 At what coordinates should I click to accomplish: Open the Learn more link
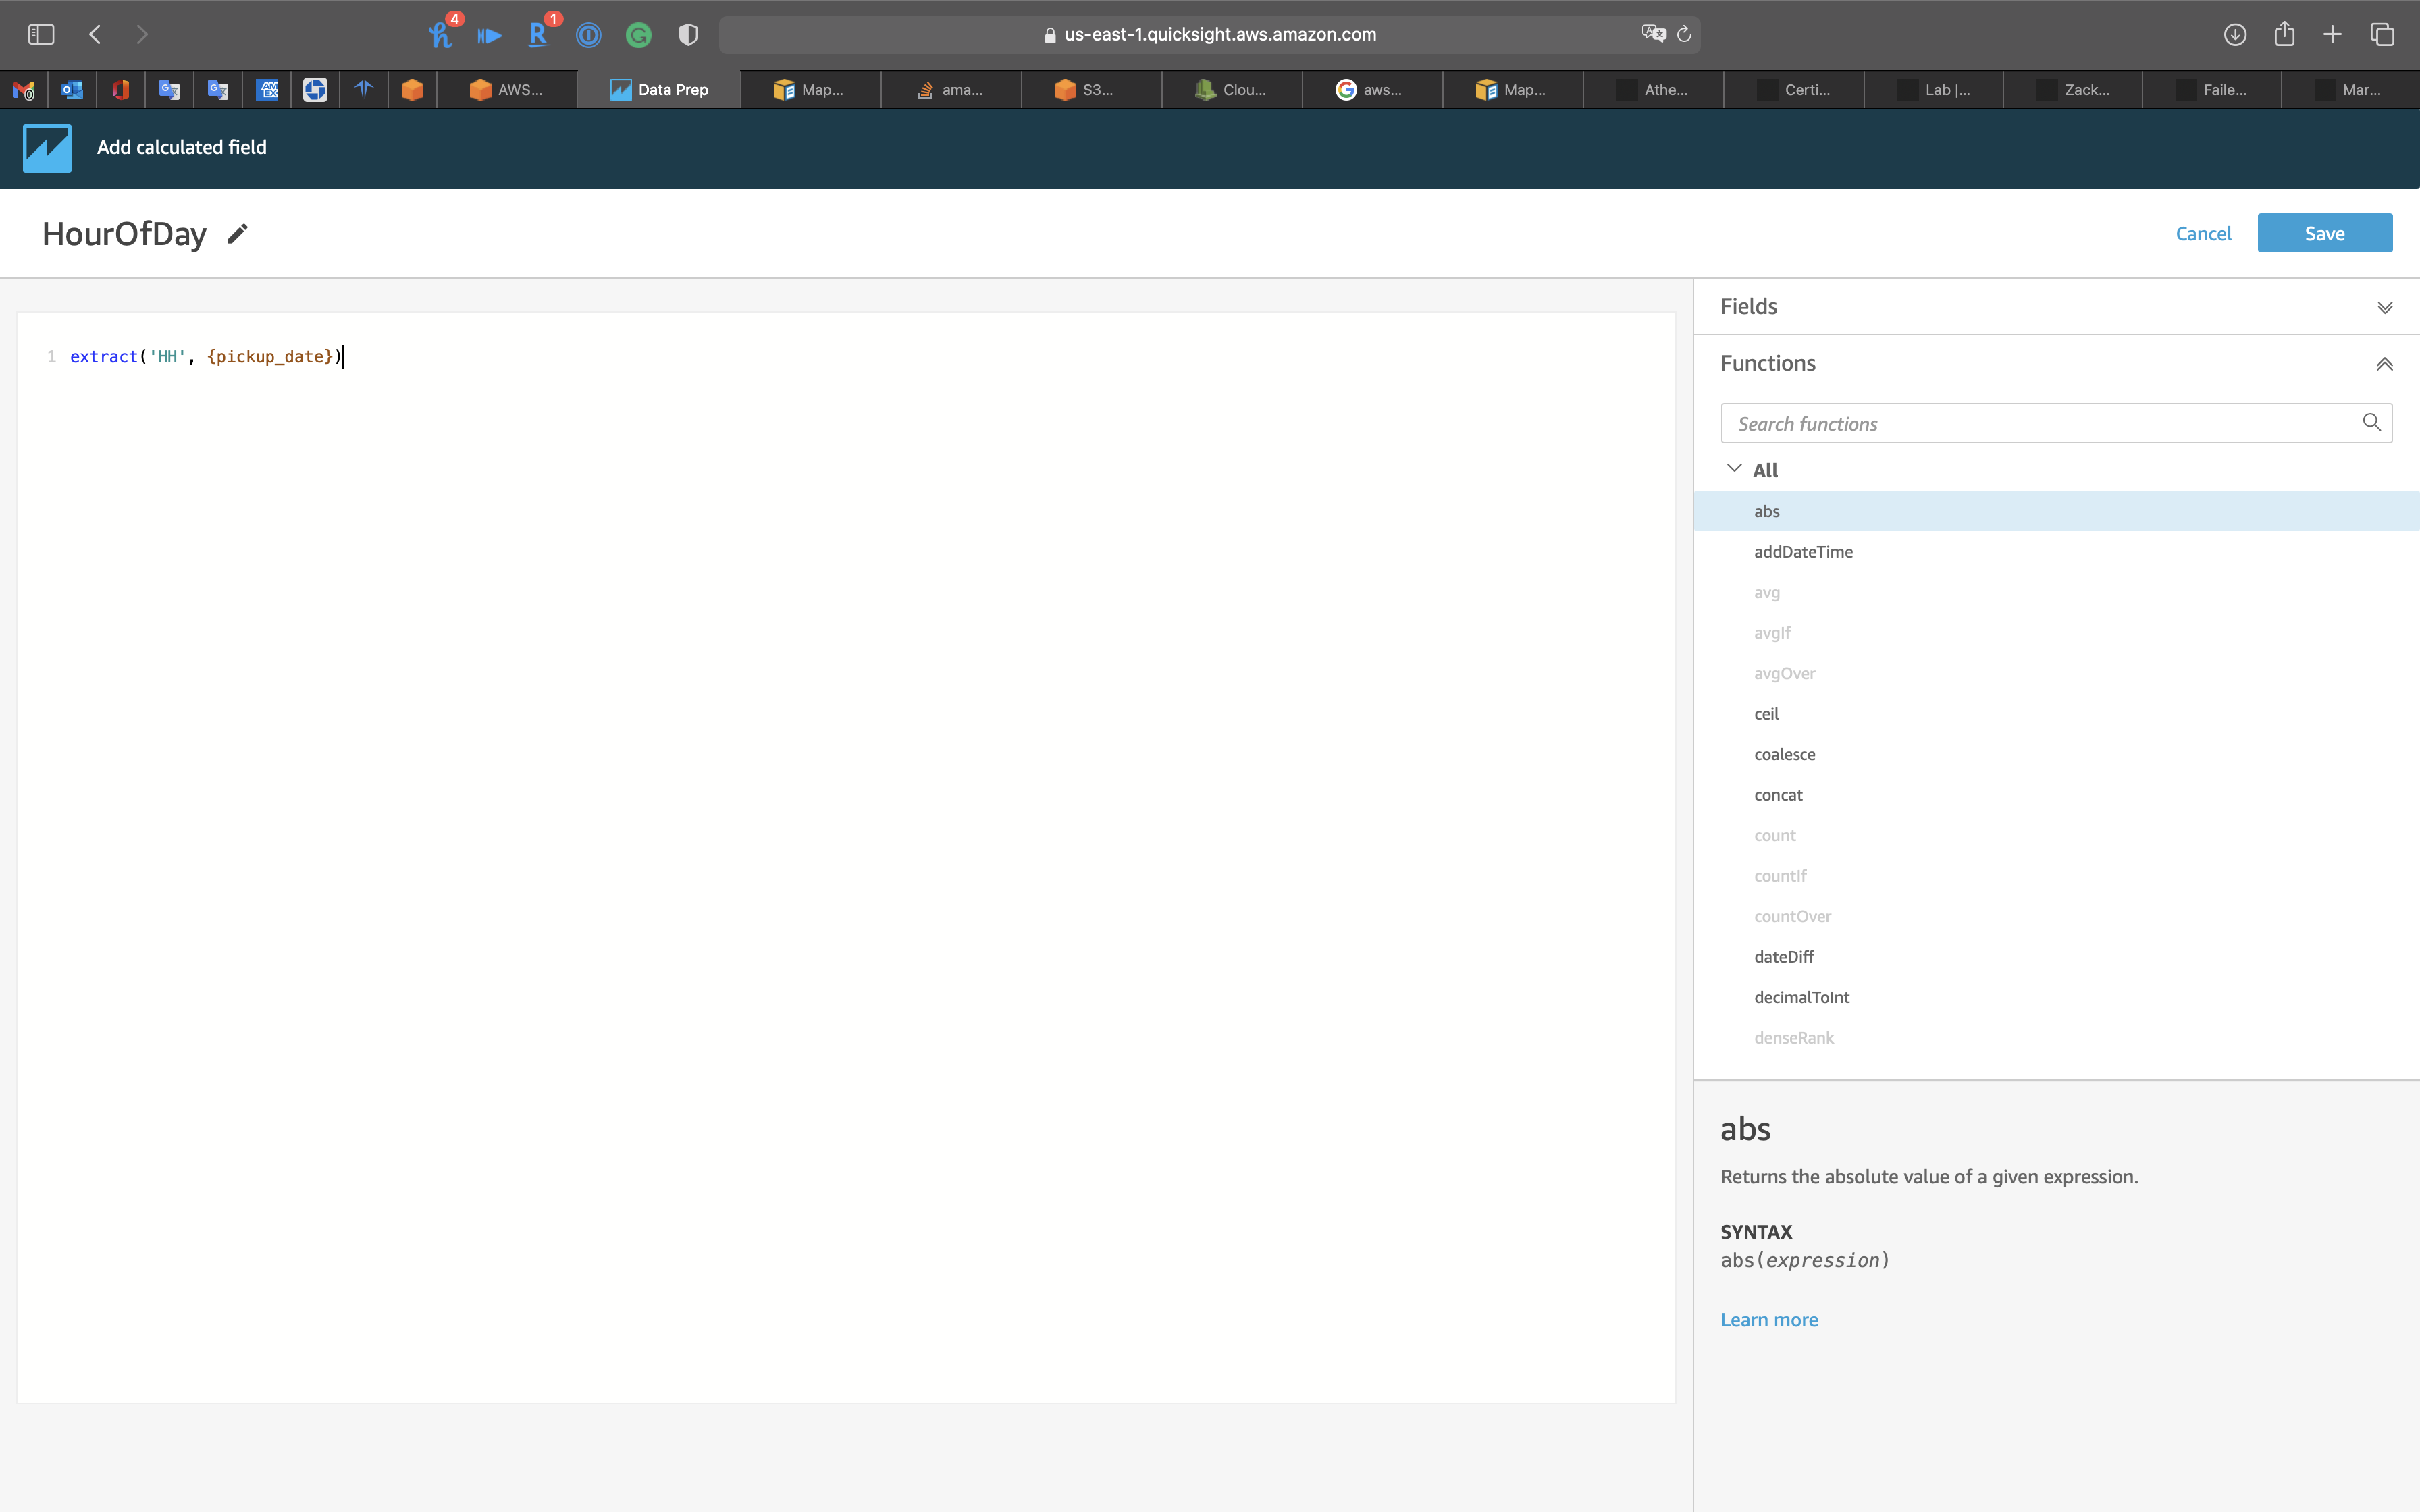[x=1768, y=1320]
